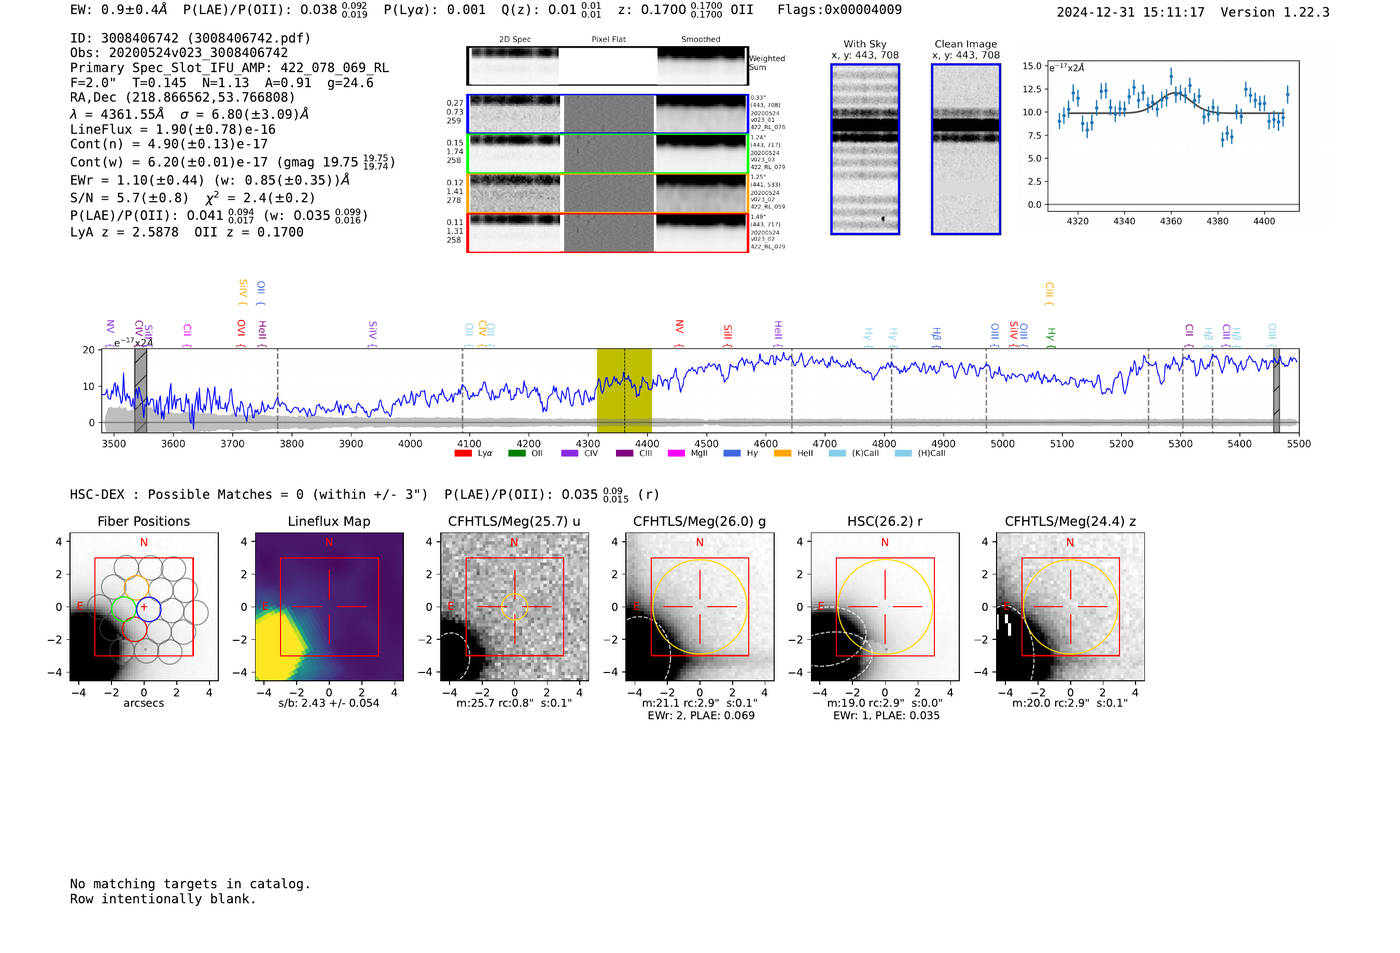Click the '2D Spec' column header
The image size is (1400, 953).
(x=515, y=39)
